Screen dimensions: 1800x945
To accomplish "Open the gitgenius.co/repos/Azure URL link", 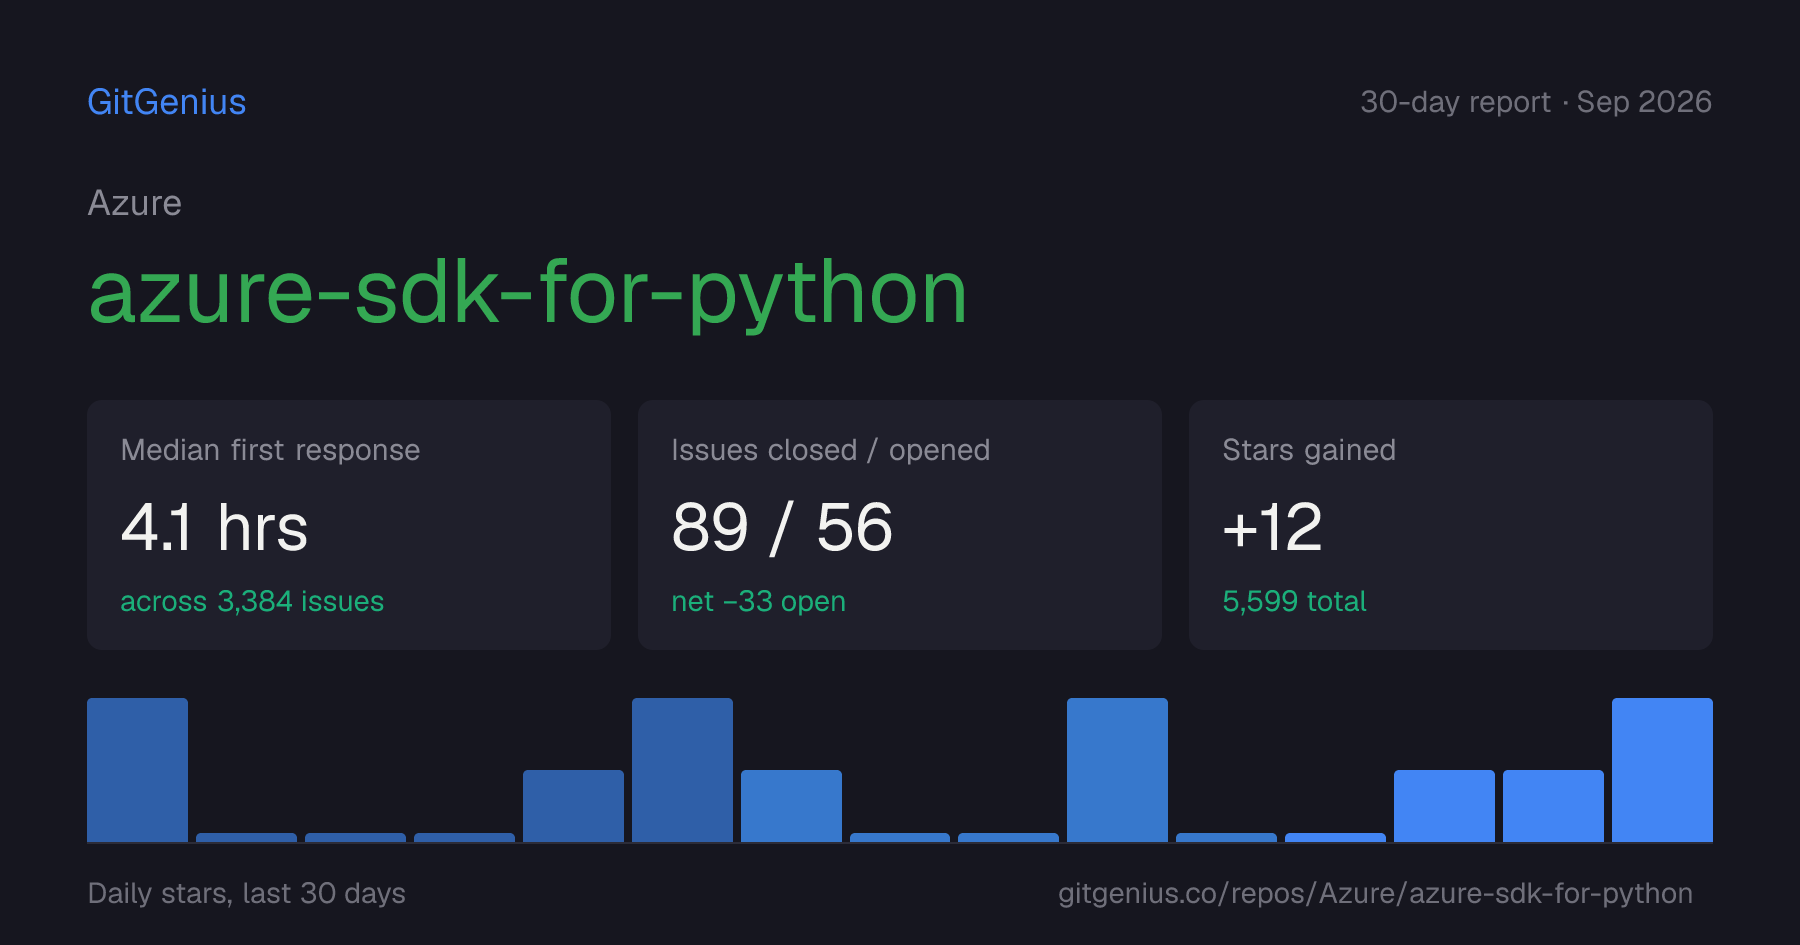I will [x=1376, y=893].
